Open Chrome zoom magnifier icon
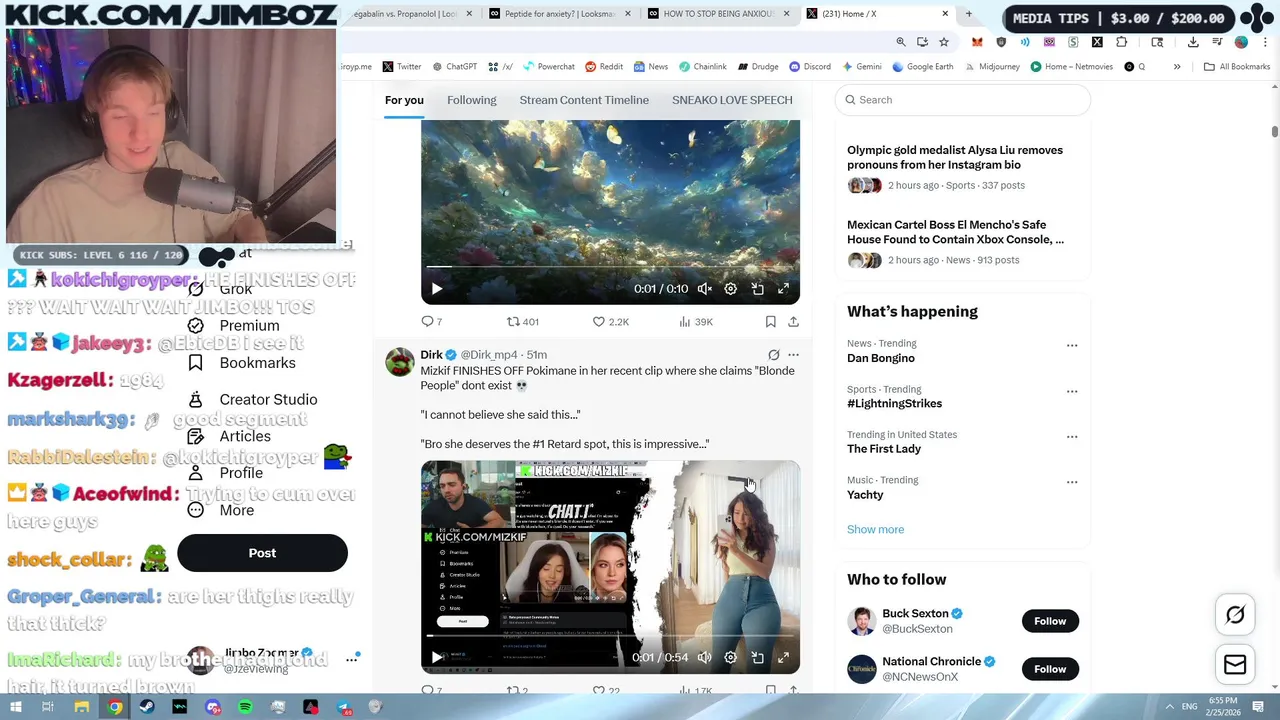Image resolution: width=1280 pixels, height=720 pixels. [901, 42]
